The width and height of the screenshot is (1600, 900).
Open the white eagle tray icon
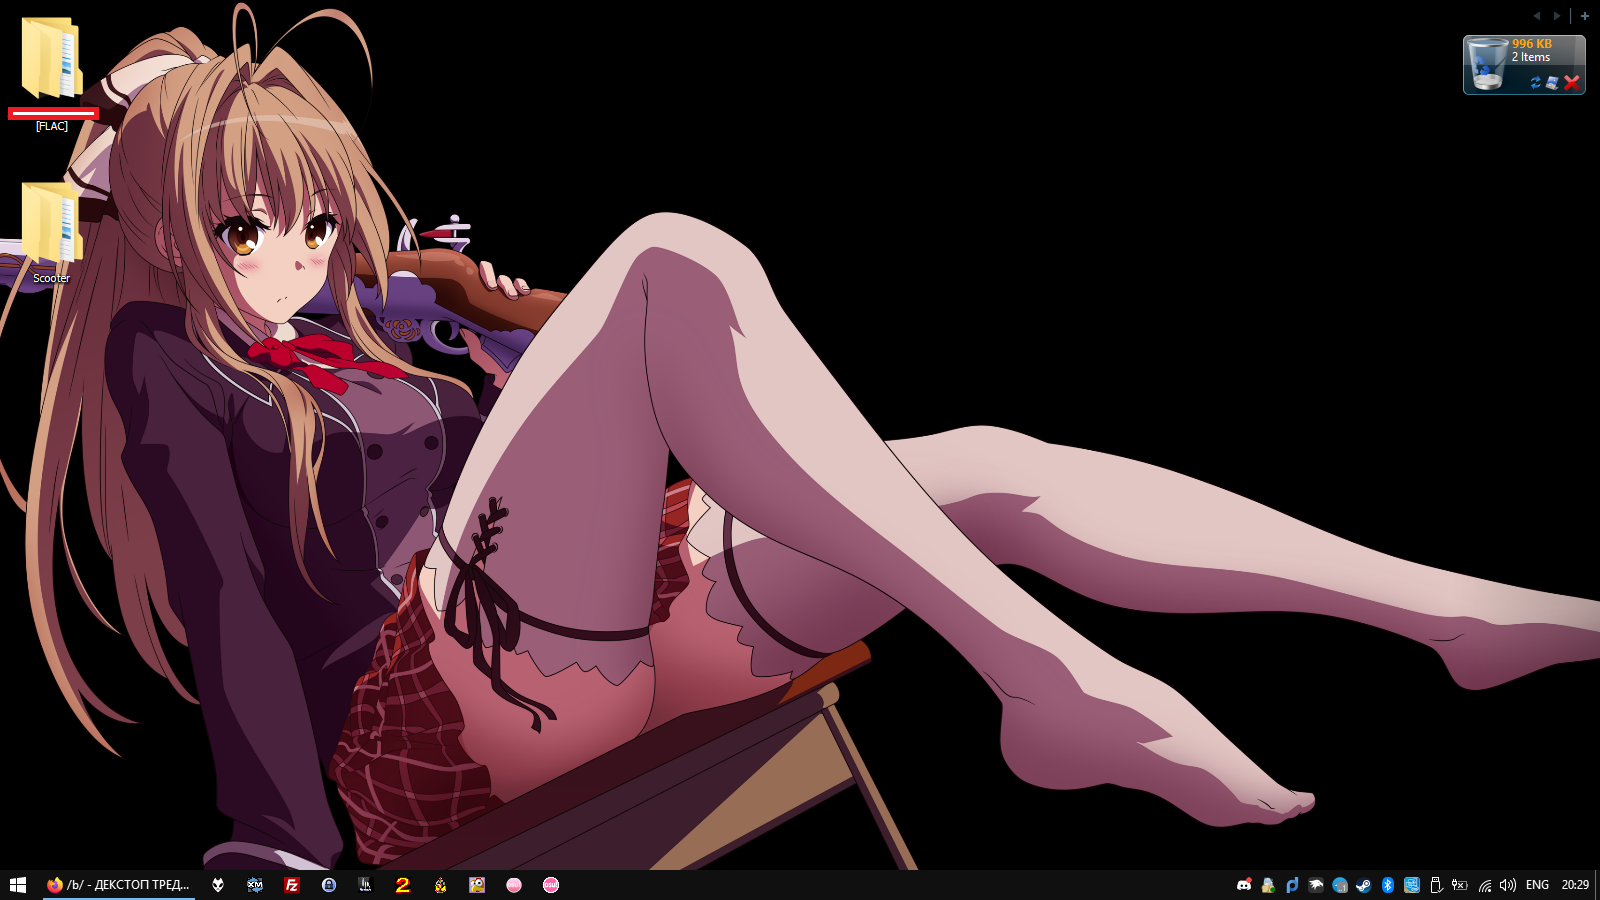[1316, 885]
